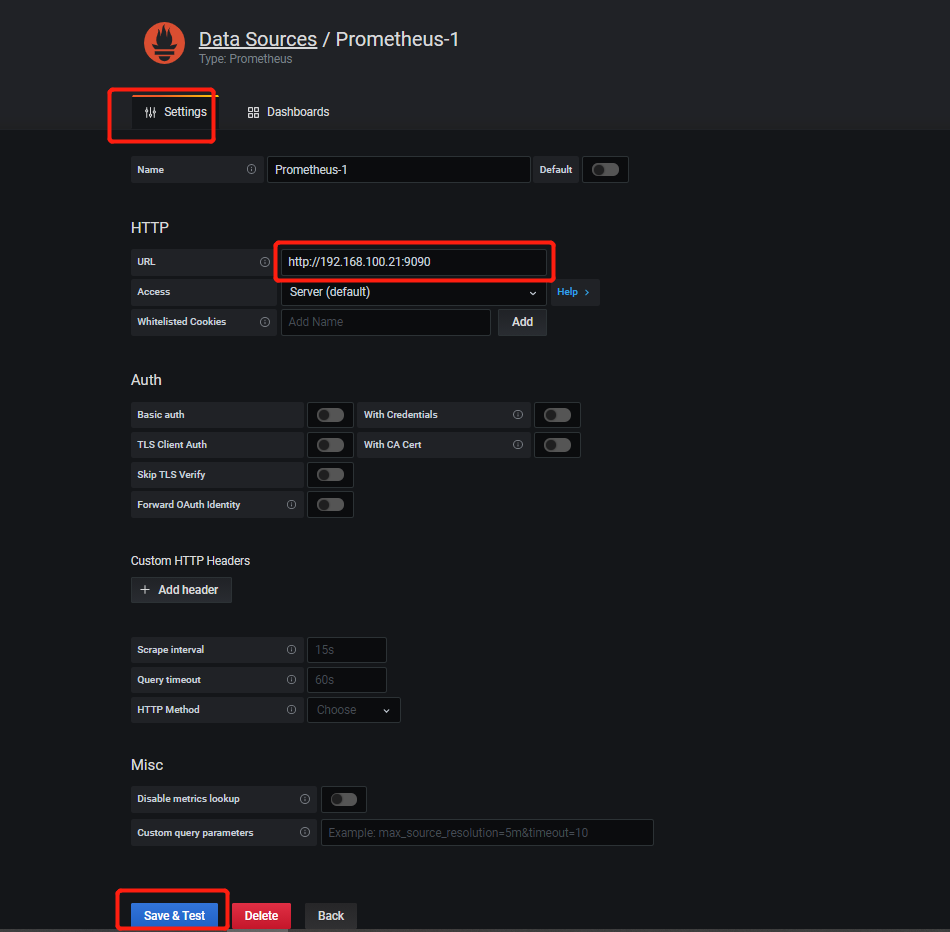Enable the With Credentials switch
Image resolution: width=950 pixels, height=932 pixels.
pos(557,415)
